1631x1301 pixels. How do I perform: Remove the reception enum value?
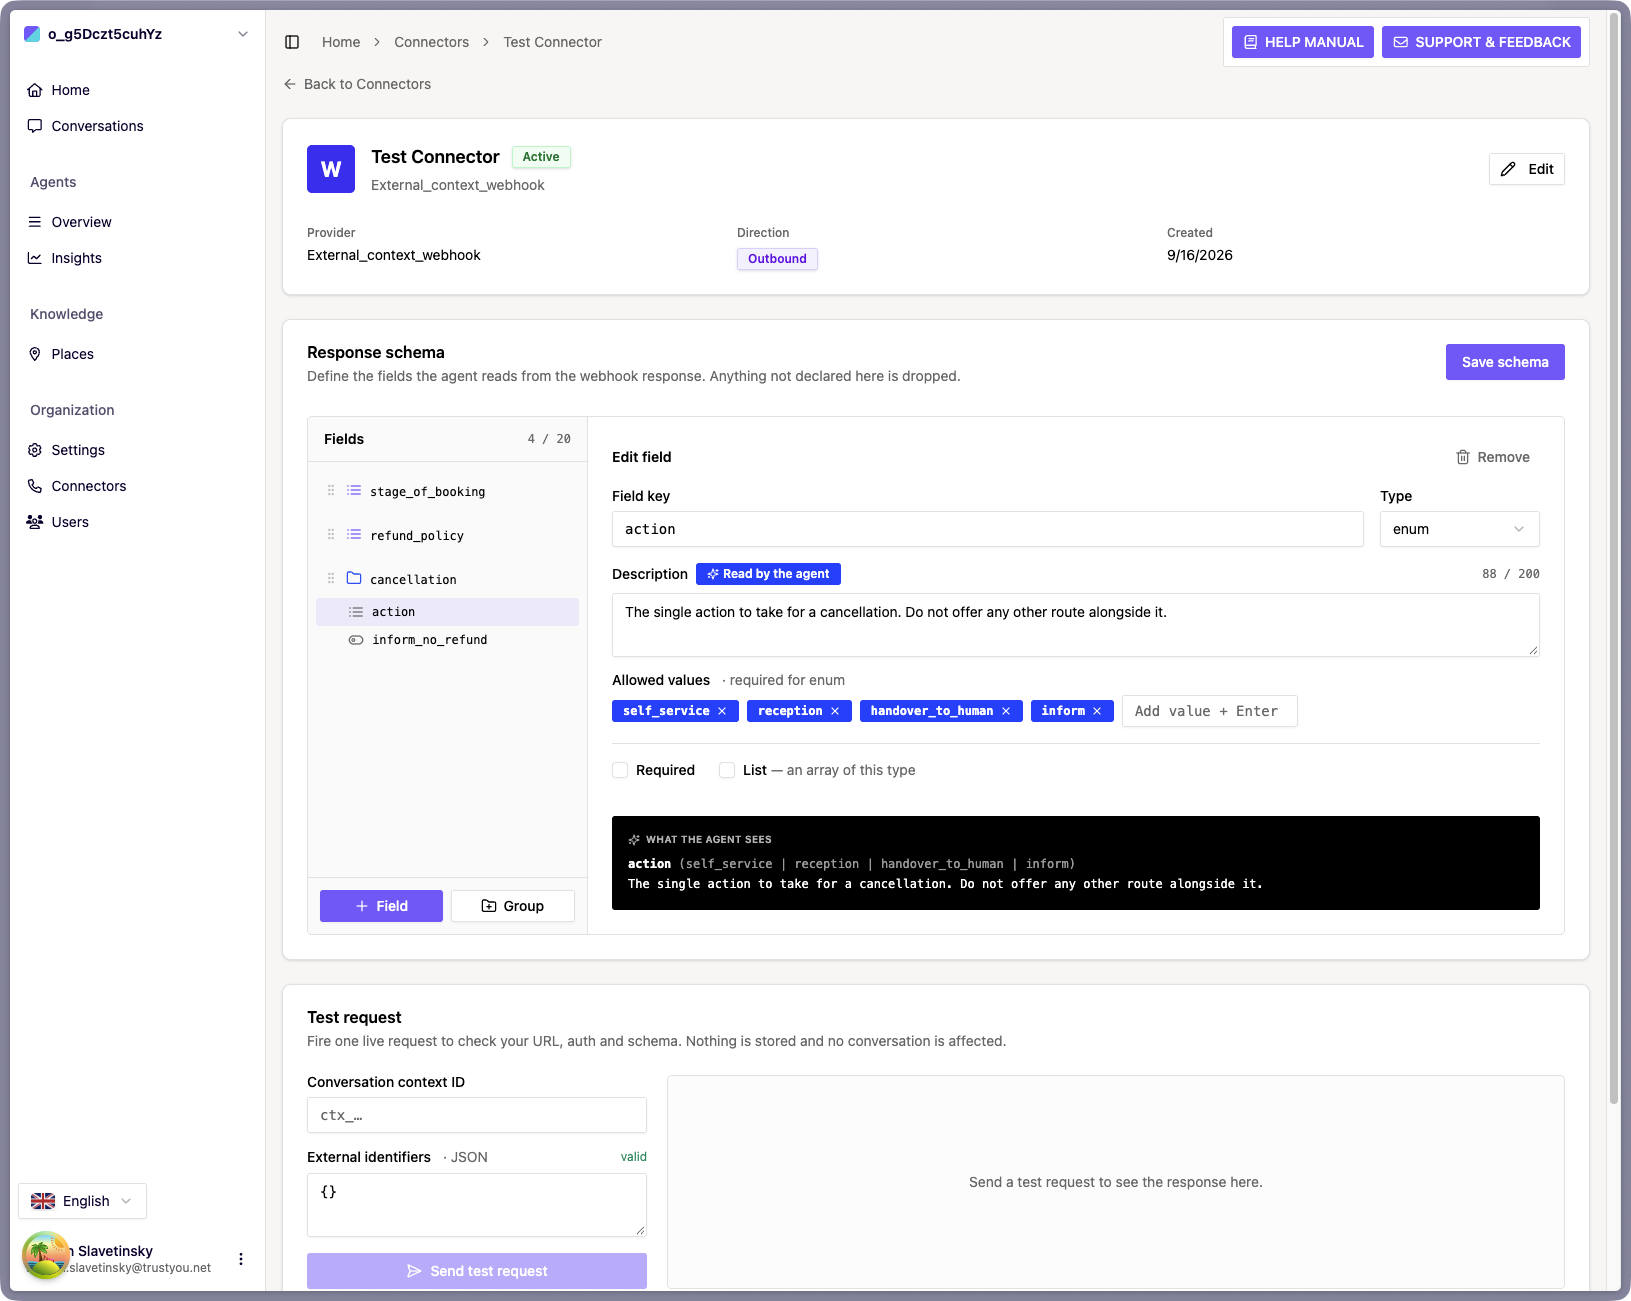[x=835, y=711]
